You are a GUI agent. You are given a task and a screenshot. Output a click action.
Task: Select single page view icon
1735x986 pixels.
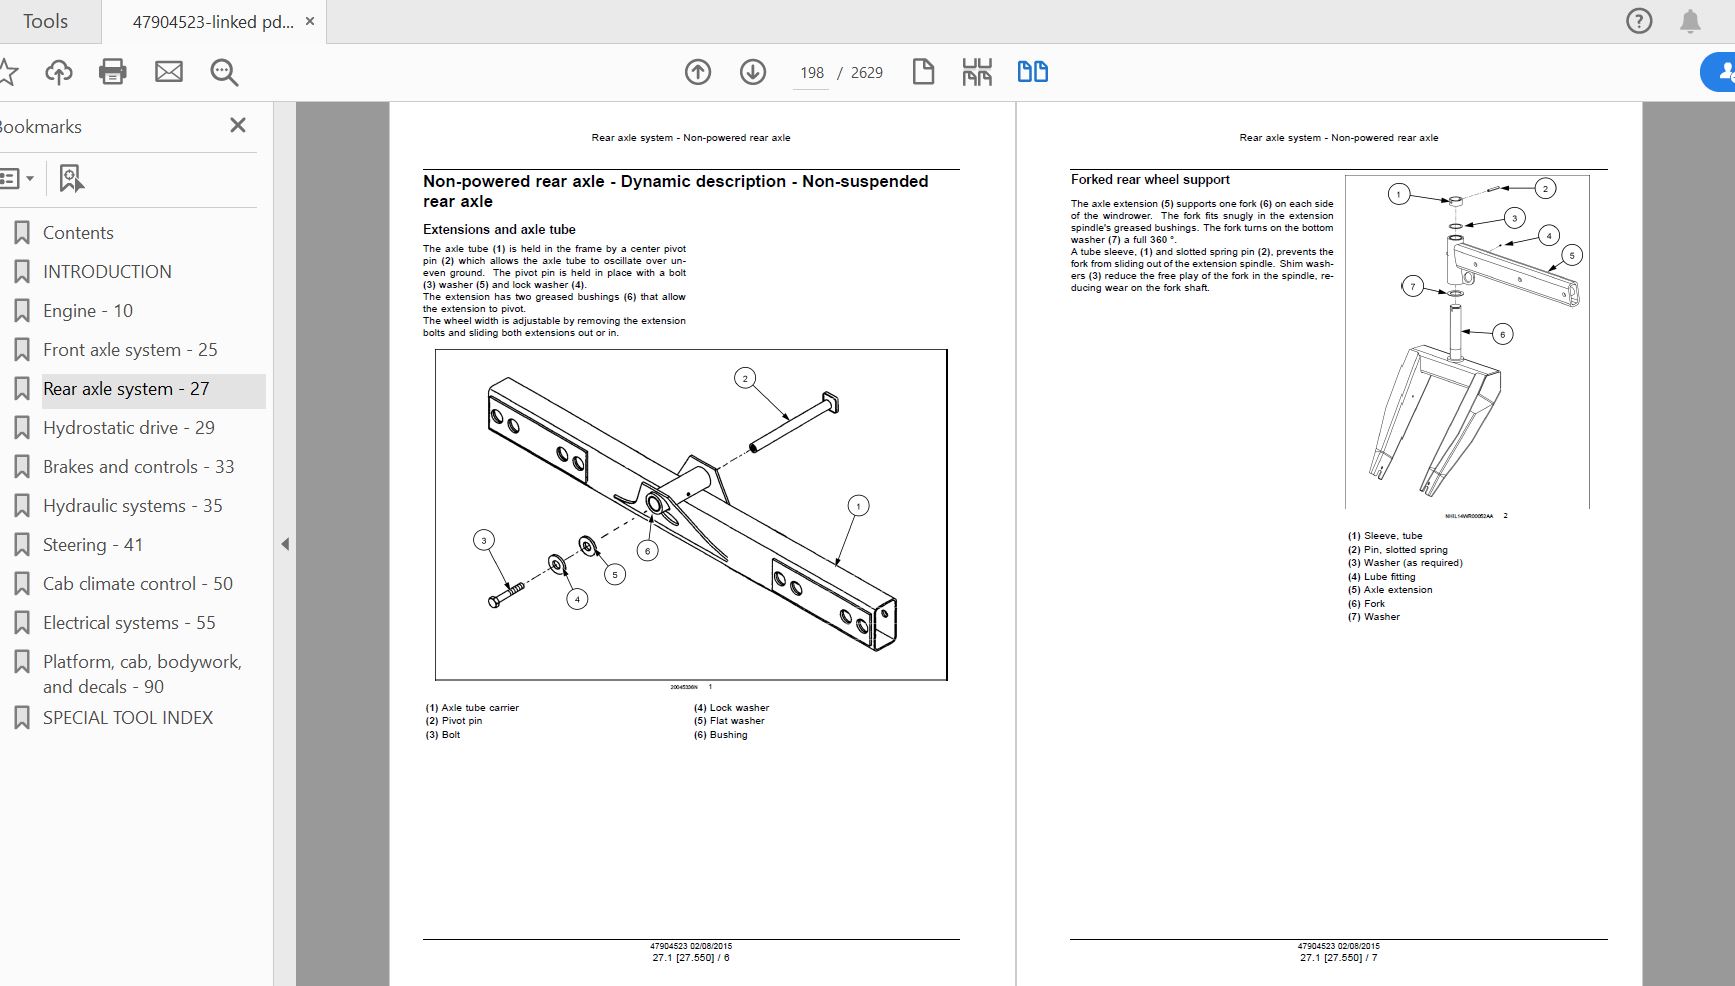point(923,72)
